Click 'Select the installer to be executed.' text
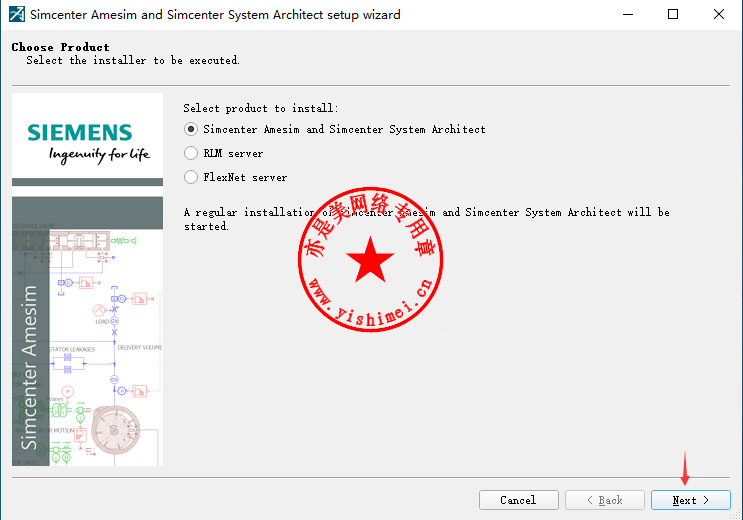The image size is (743, 520). (133, 60)
